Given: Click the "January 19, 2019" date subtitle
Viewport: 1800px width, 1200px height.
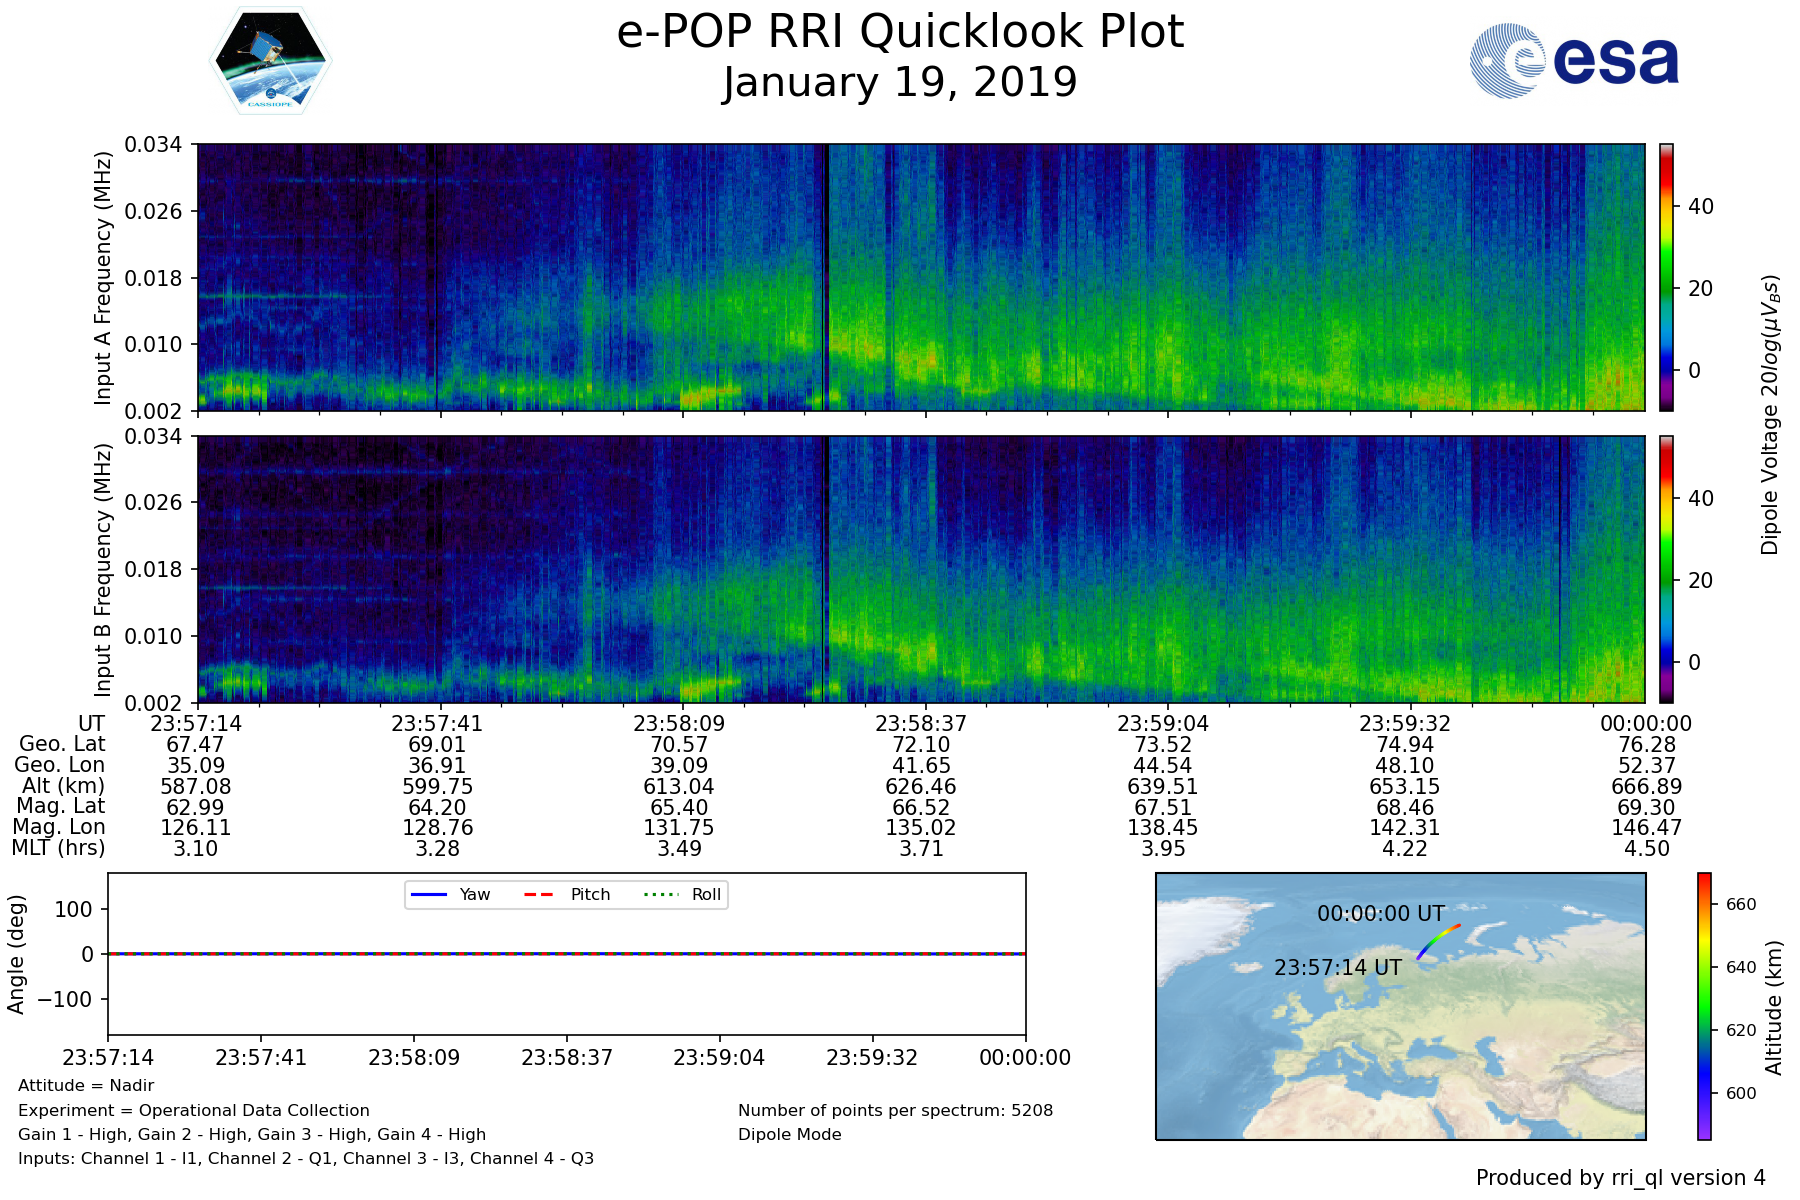Looking at the screenshot, I should click(x=900, y=83).
